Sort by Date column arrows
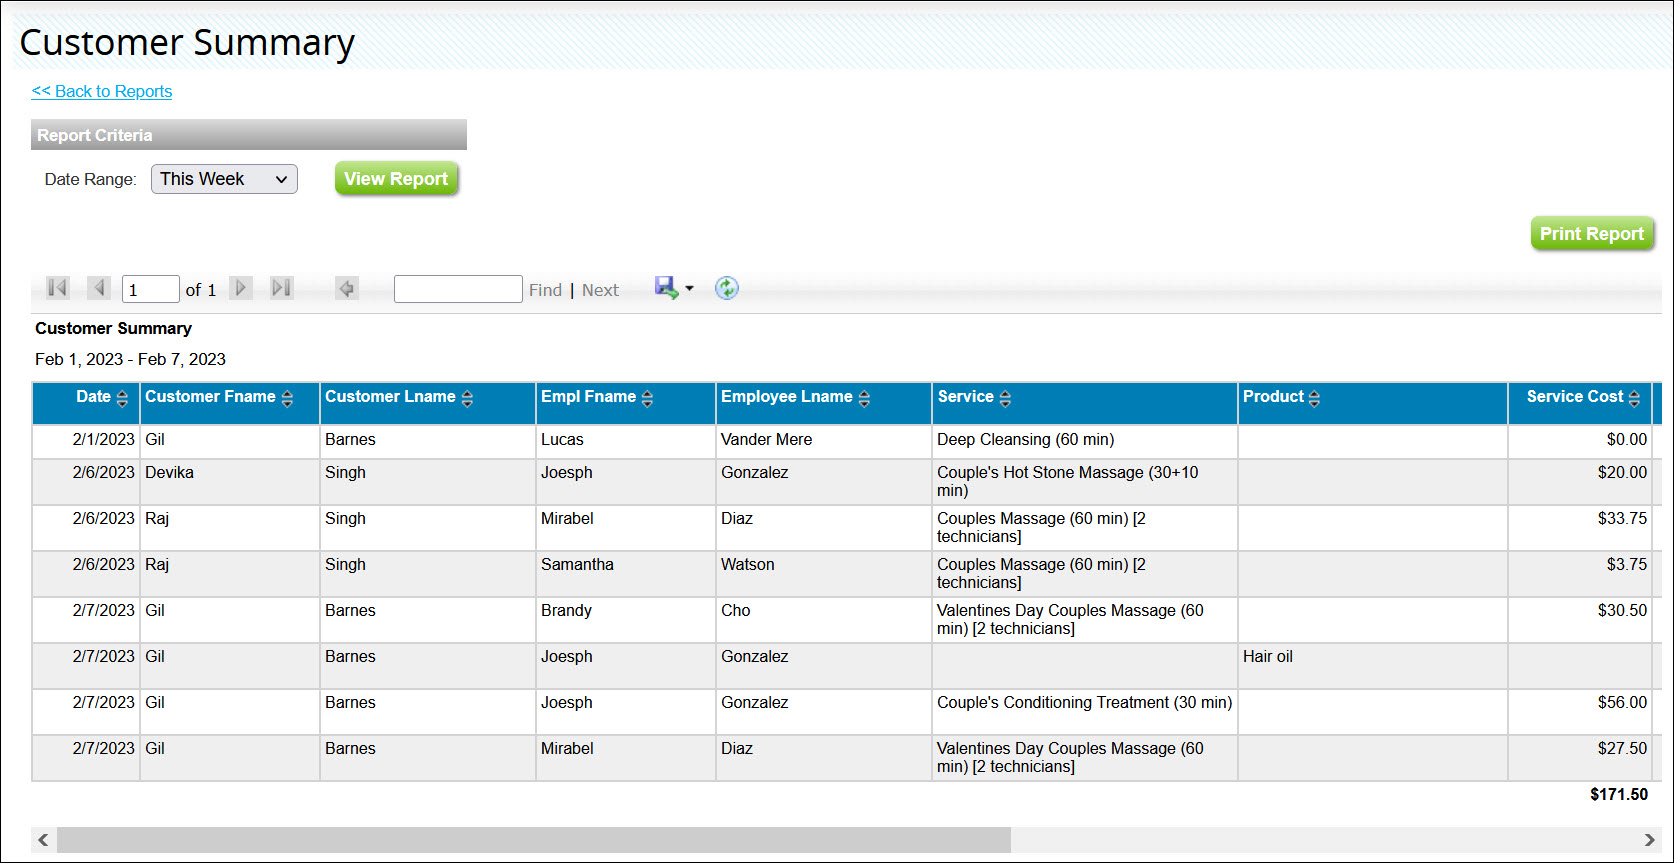1674x863 pixels. pyautogui.click(x=122, y=399)
